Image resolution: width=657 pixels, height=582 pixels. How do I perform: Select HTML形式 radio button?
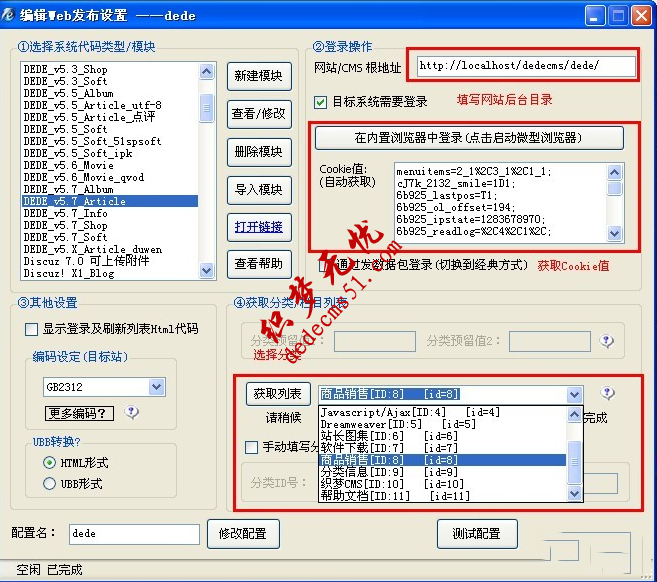point(49,463)
